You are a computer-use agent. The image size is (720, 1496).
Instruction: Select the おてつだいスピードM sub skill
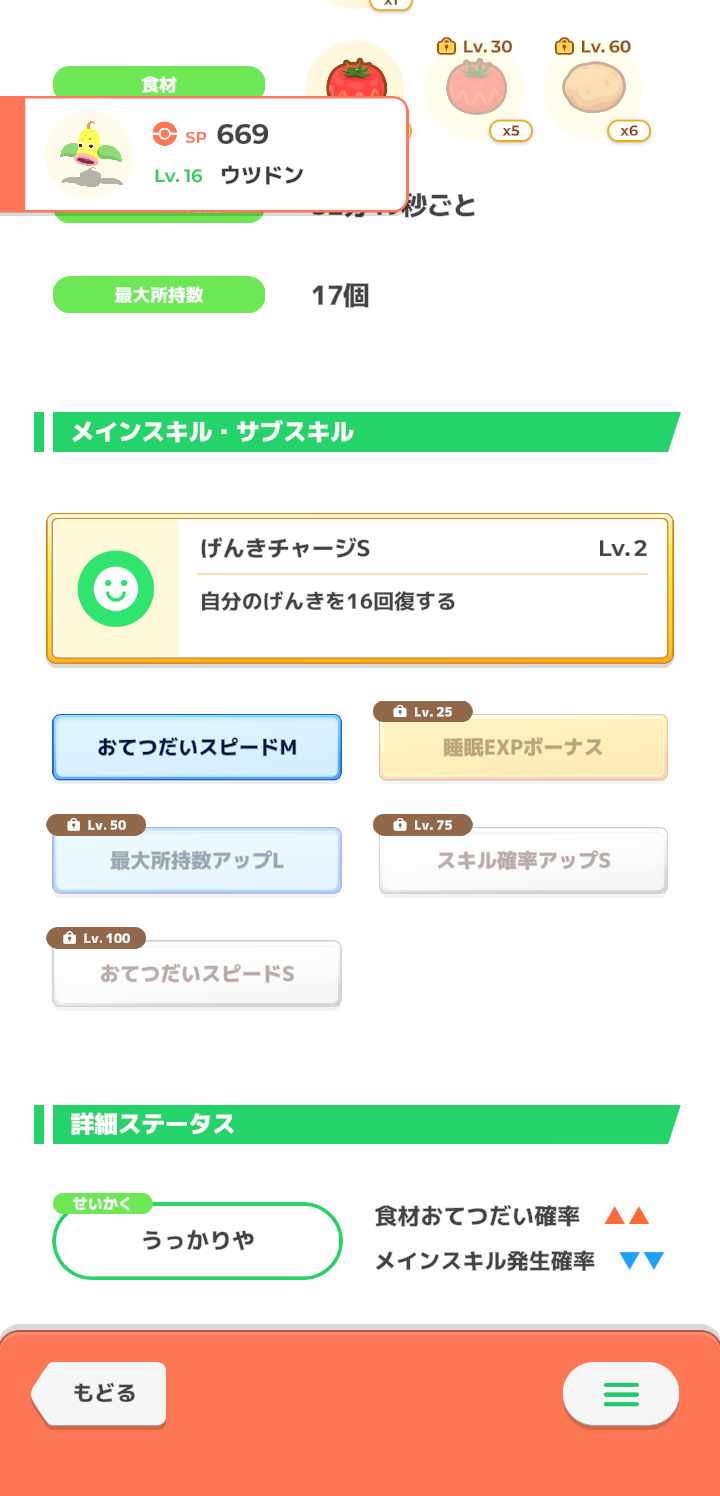[x=197, y=747]
